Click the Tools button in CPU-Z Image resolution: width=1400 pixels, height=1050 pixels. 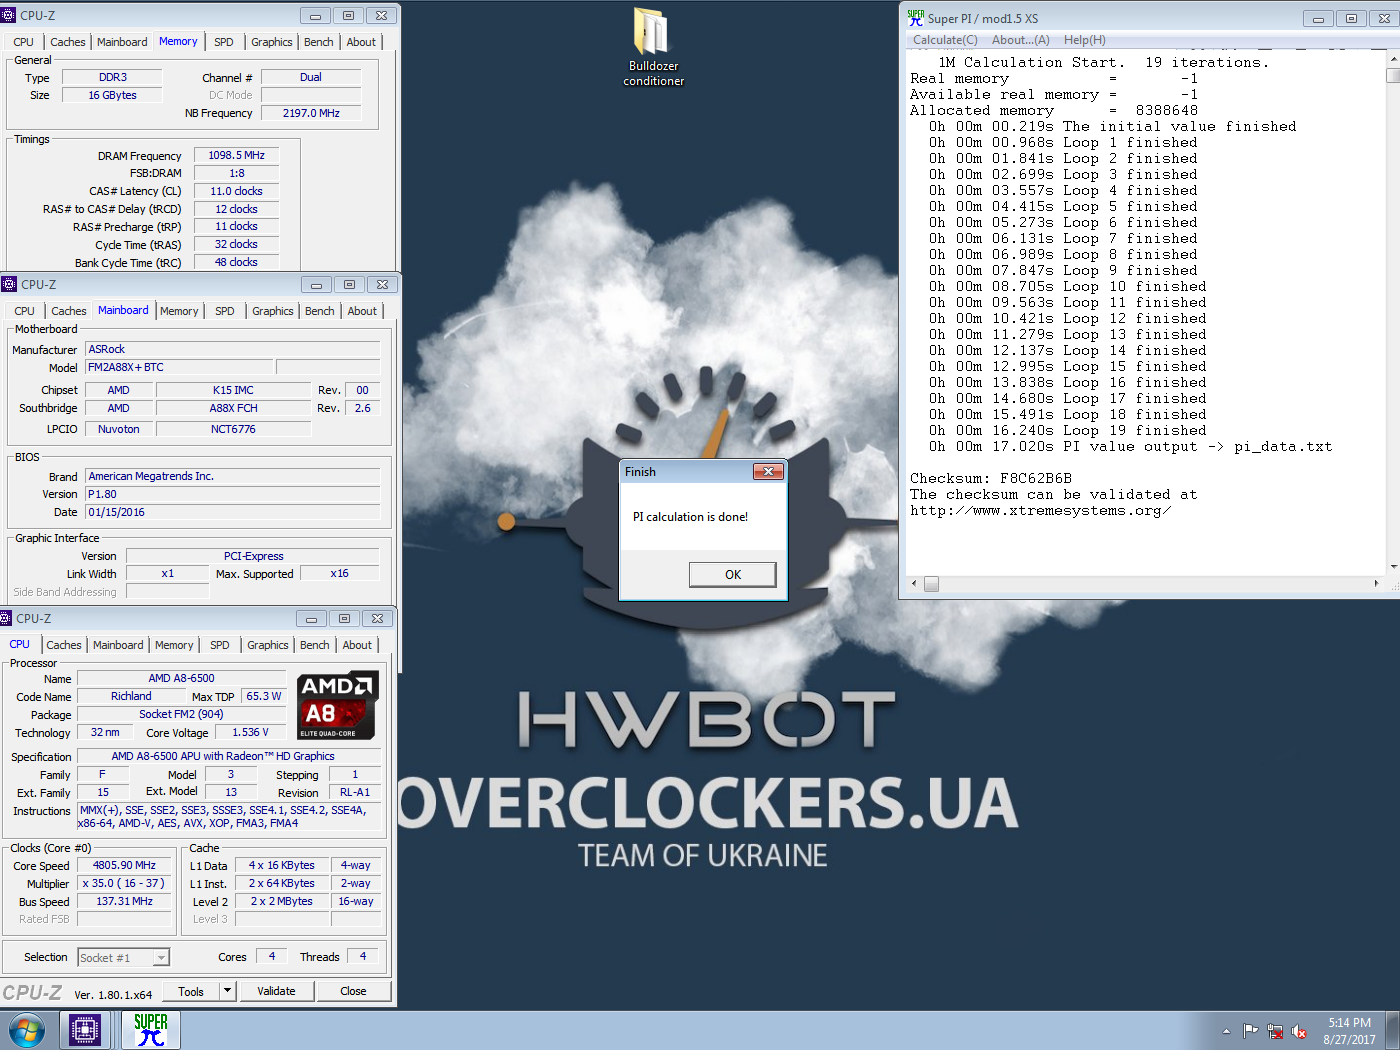(191, 991)
